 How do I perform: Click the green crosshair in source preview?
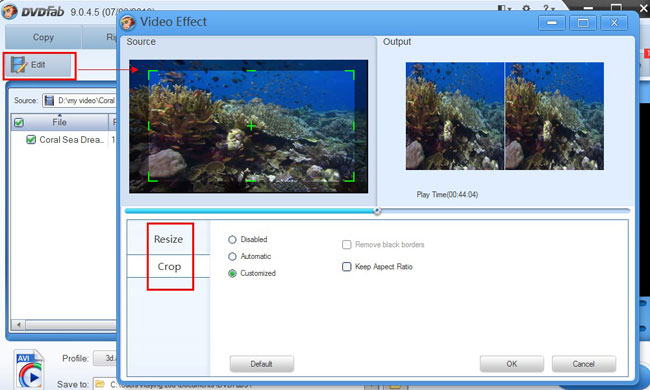coord(251,125)
